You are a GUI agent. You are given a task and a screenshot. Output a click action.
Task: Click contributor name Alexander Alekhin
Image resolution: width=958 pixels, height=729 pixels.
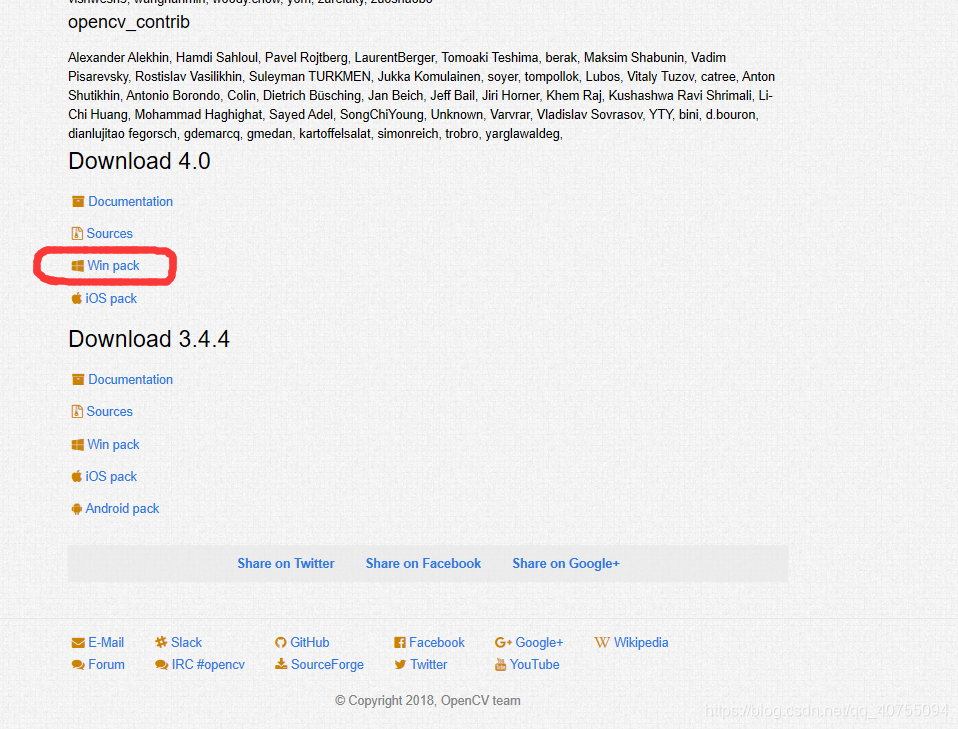(119, 57)
